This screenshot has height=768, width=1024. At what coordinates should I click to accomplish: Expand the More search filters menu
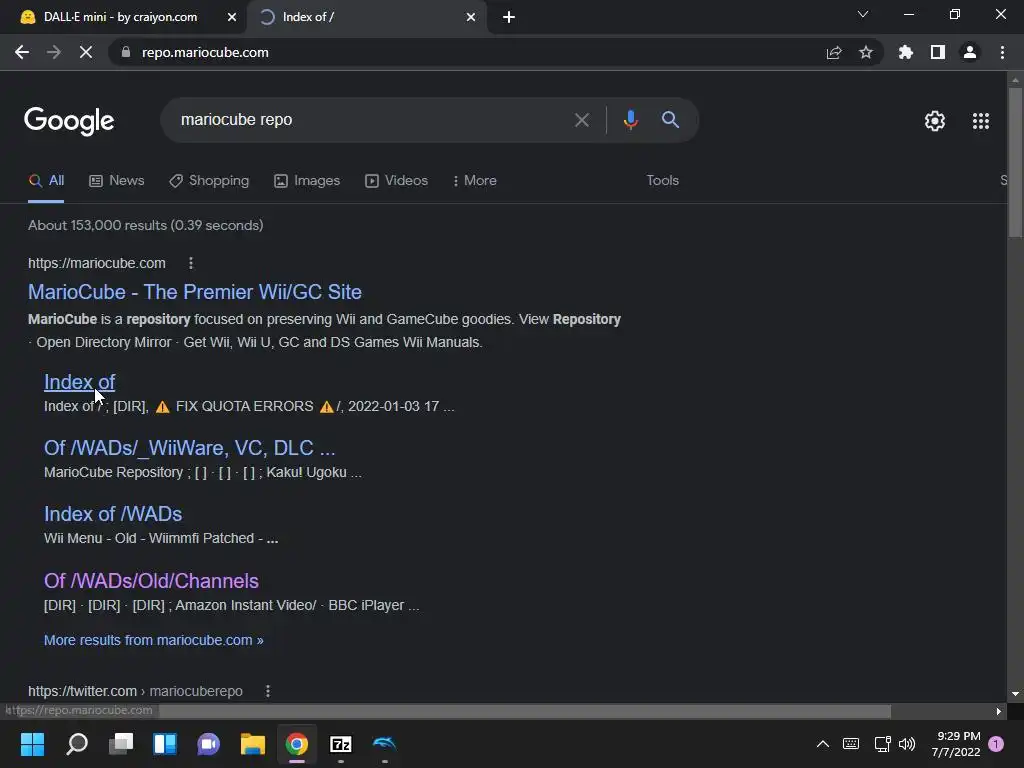pos(475,181)
